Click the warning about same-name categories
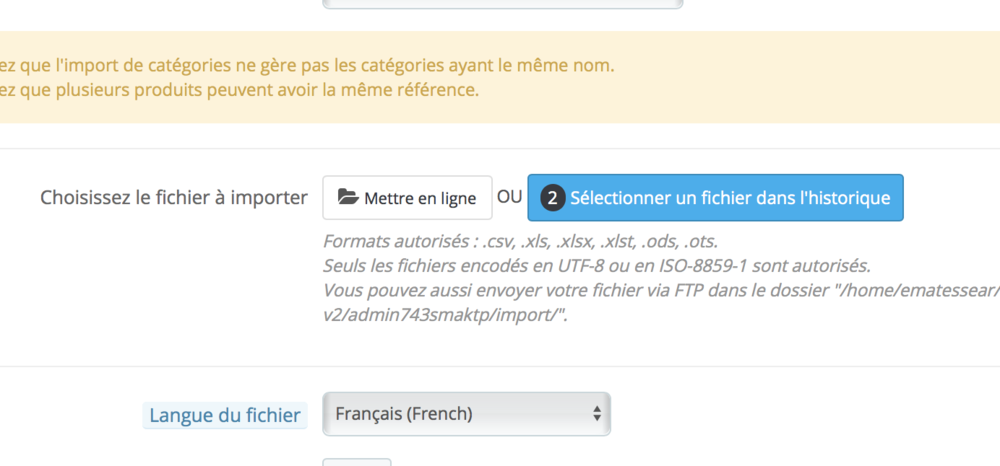Viewport: 1000px width, 466px height. click(x=308, y=66)
